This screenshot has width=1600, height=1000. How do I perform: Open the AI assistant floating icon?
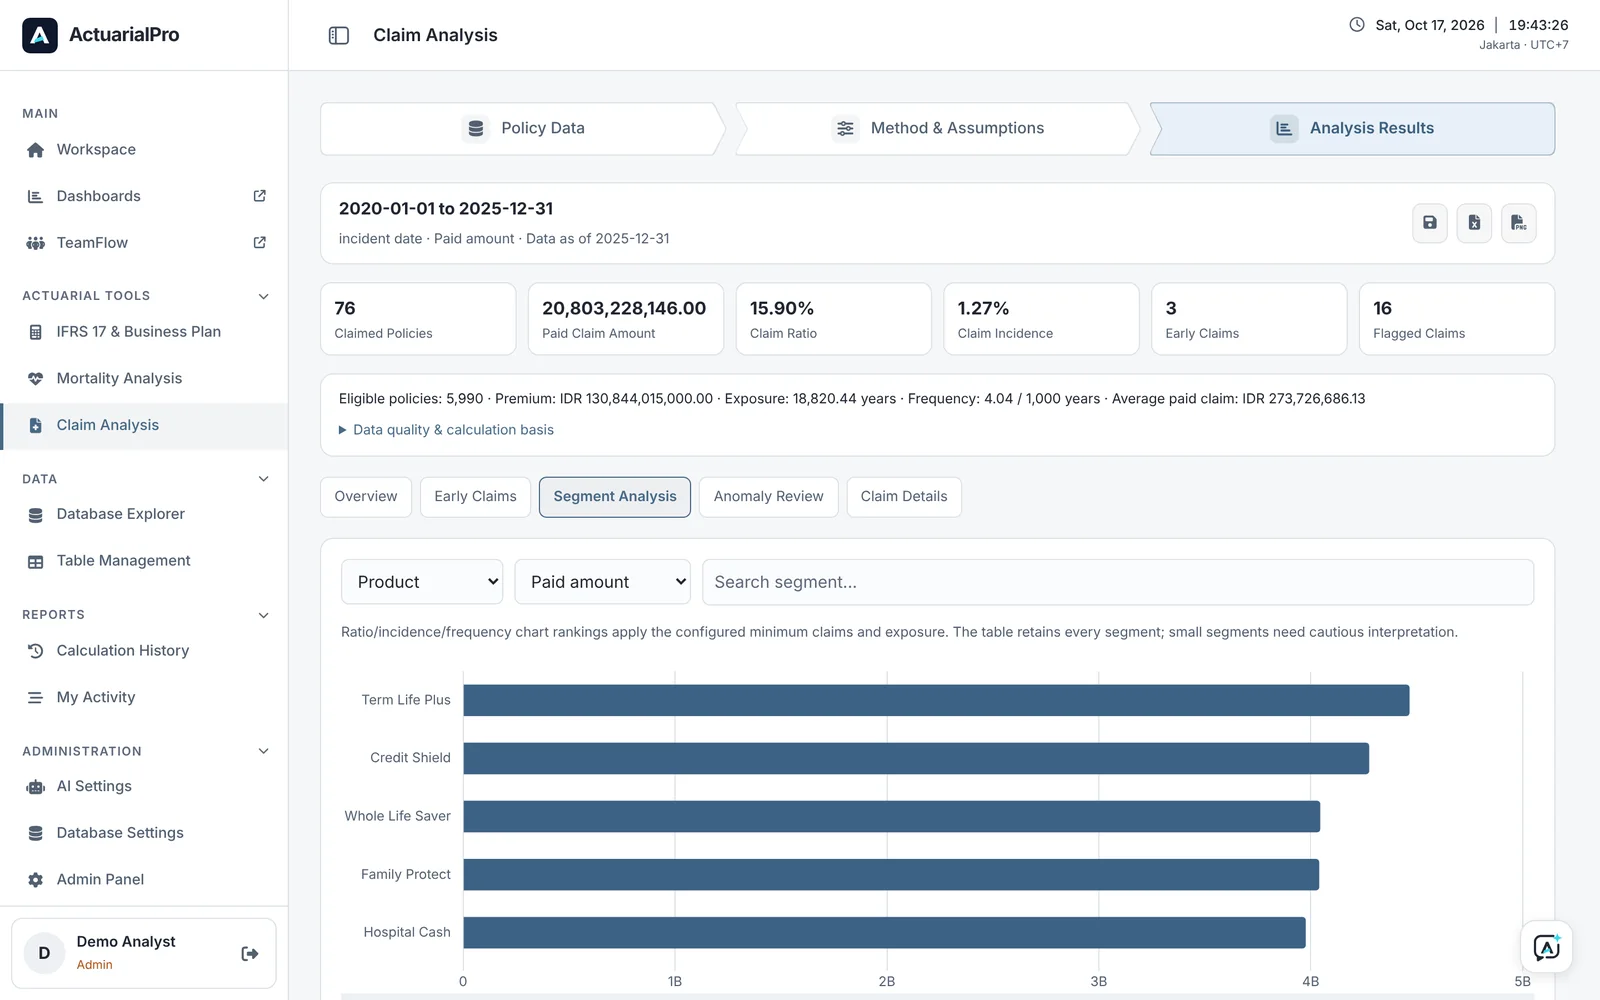[x=1546, y=947]
